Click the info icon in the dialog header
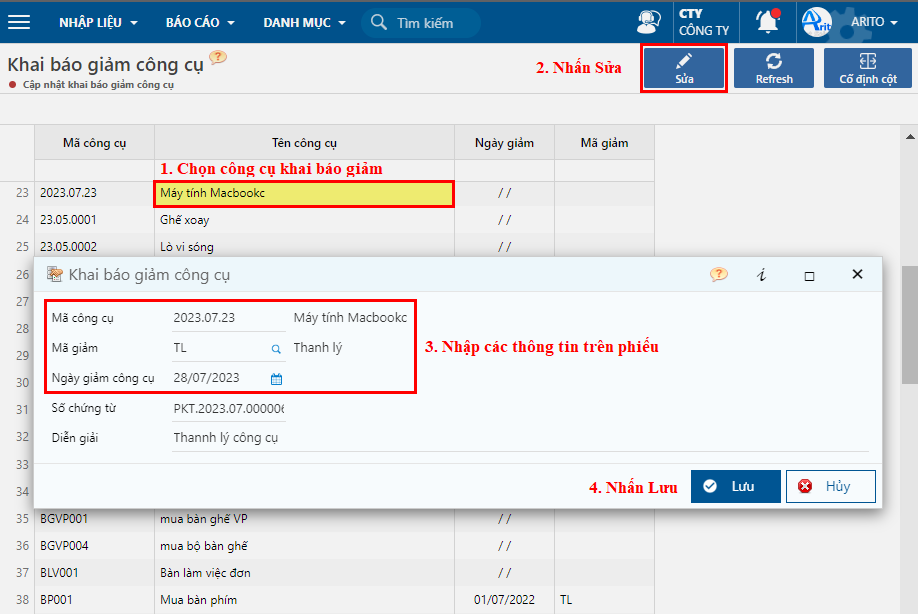918x614 pixels. point(762,275)
